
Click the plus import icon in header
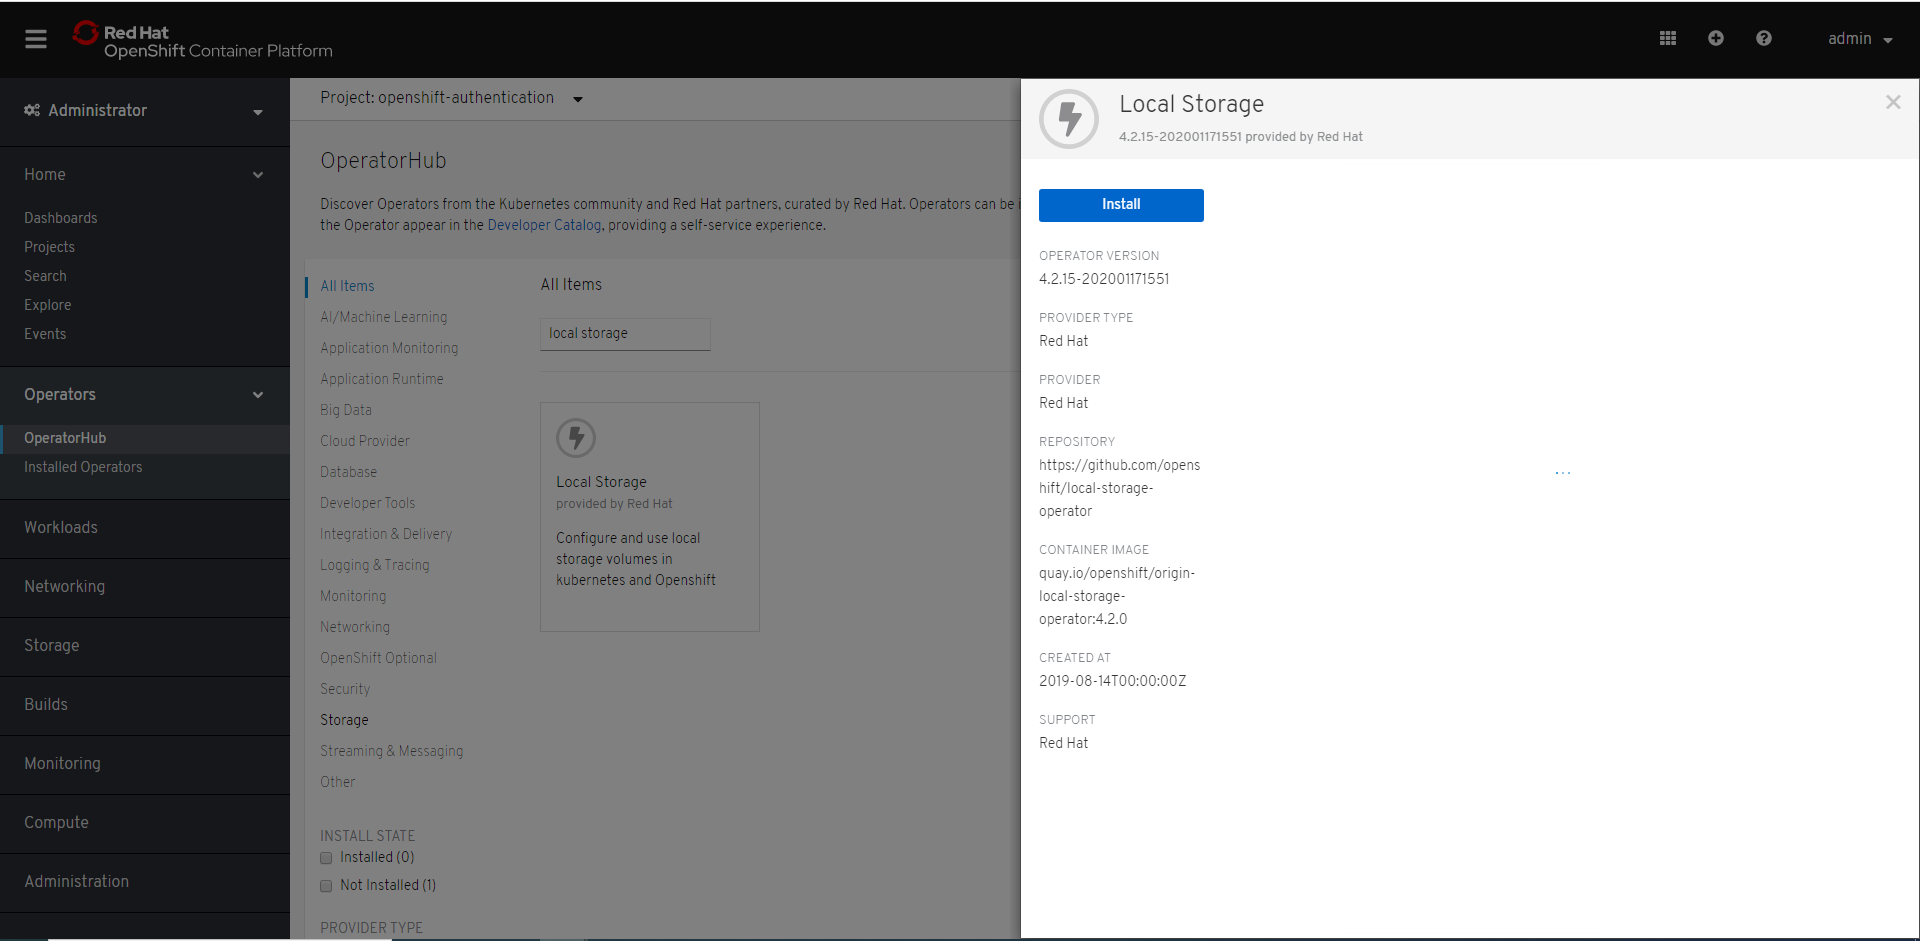pyautogui.click(x=1715, y=38)
